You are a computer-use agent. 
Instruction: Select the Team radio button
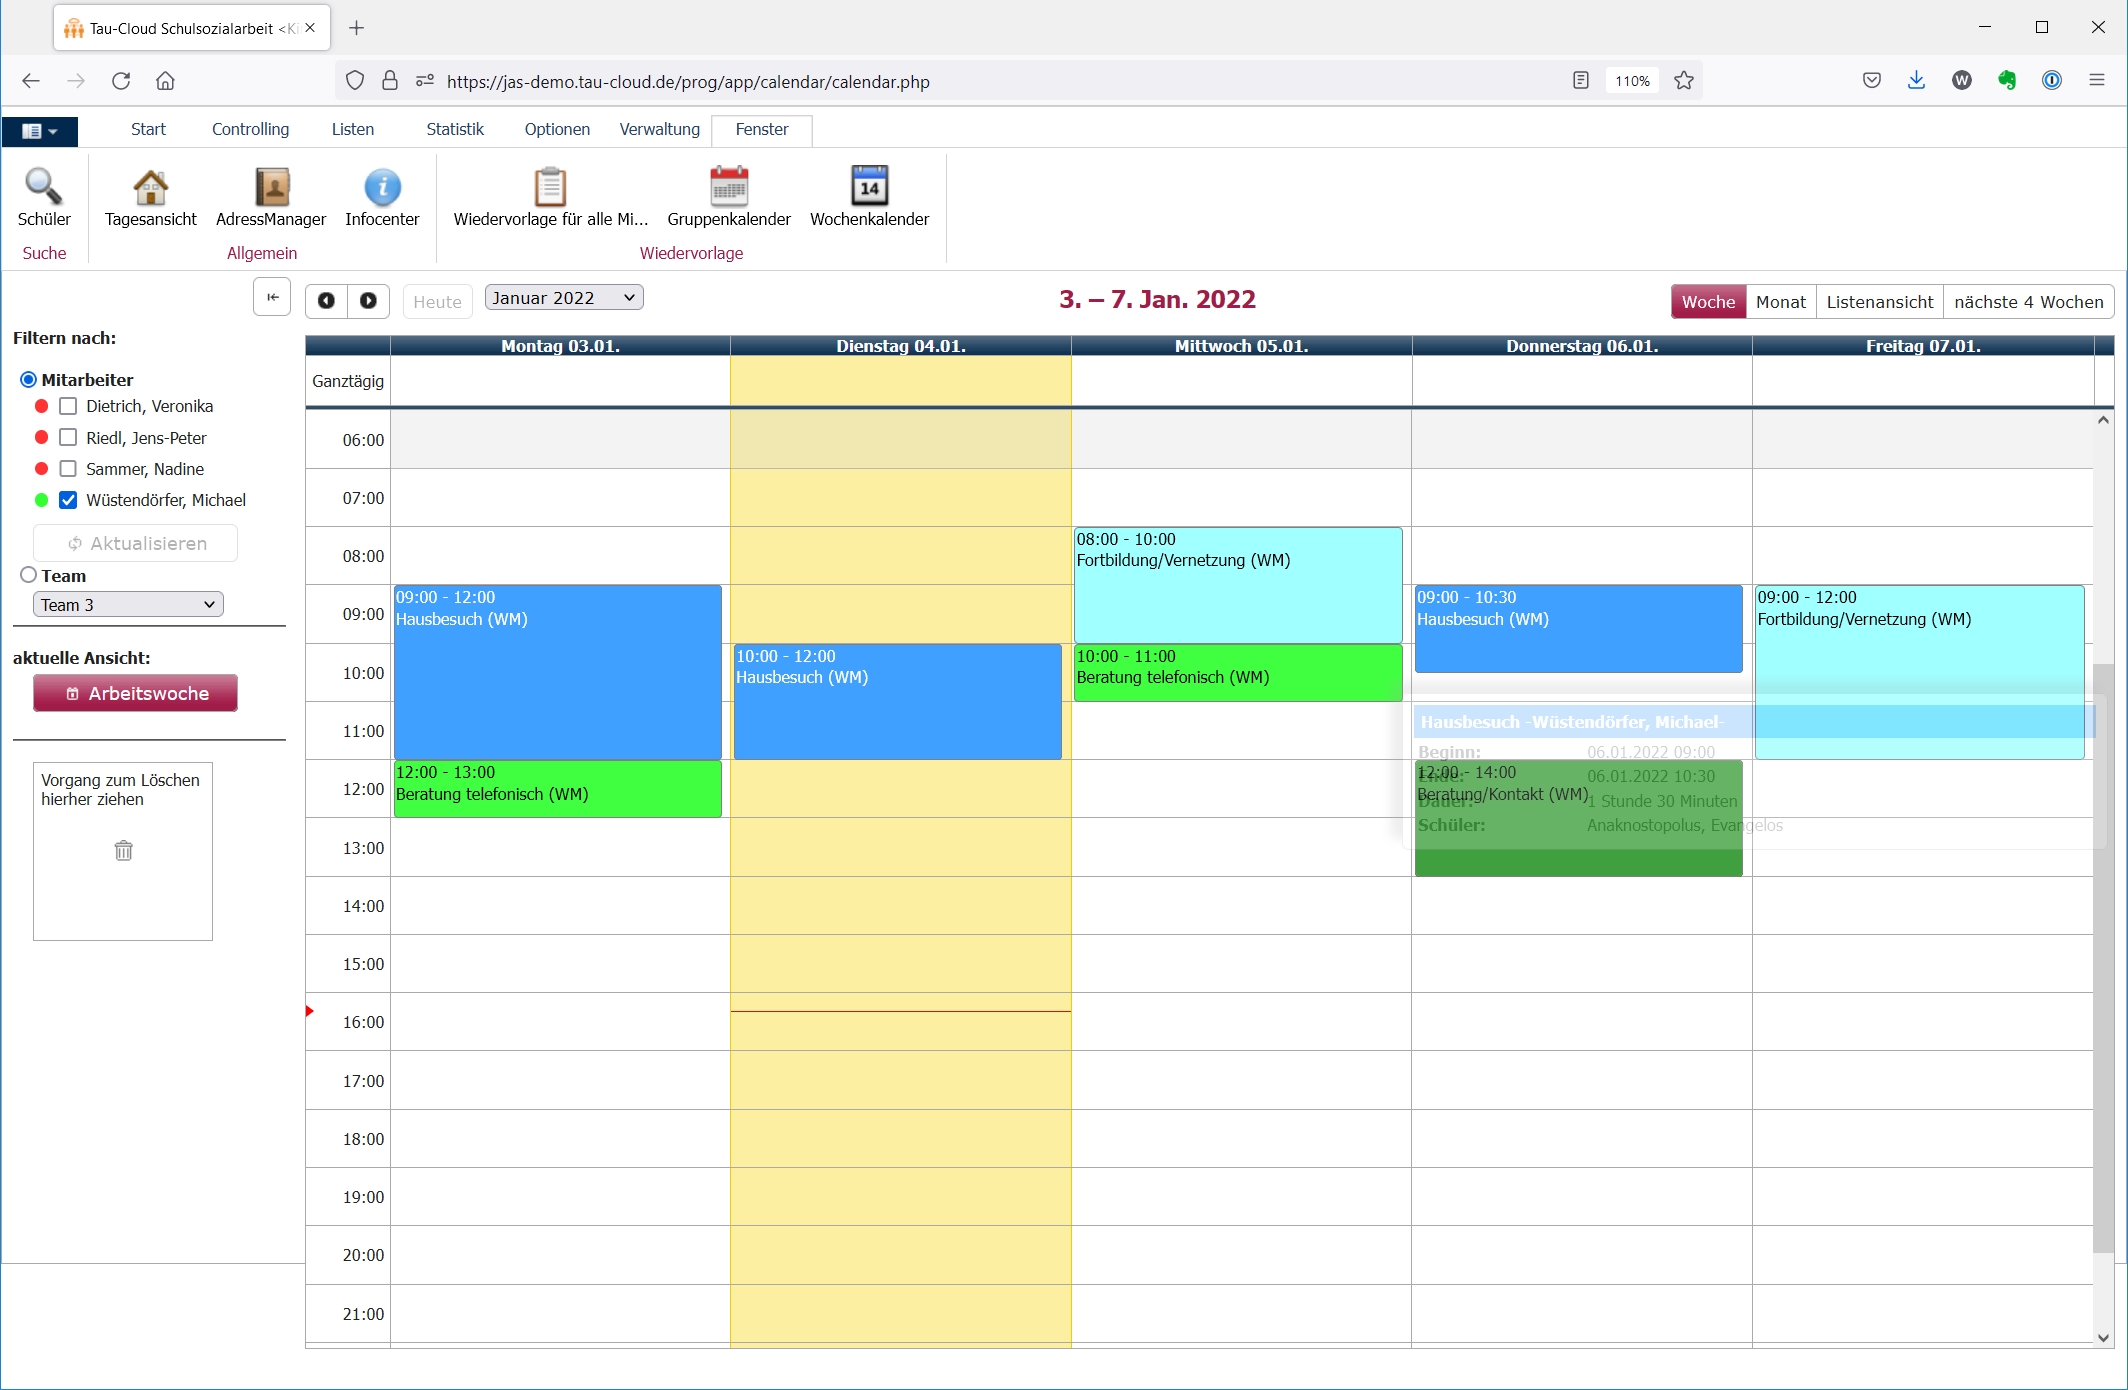(x=29, y=575)
